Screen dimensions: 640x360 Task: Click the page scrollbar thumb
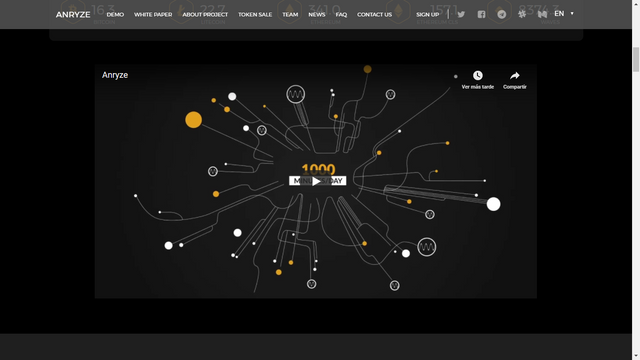636,60
